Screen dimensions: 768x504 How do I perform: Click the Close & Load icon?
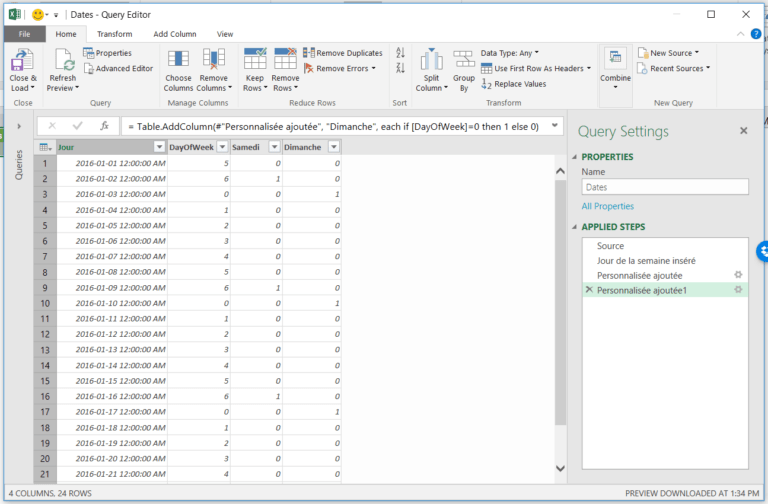coord(22,59)
